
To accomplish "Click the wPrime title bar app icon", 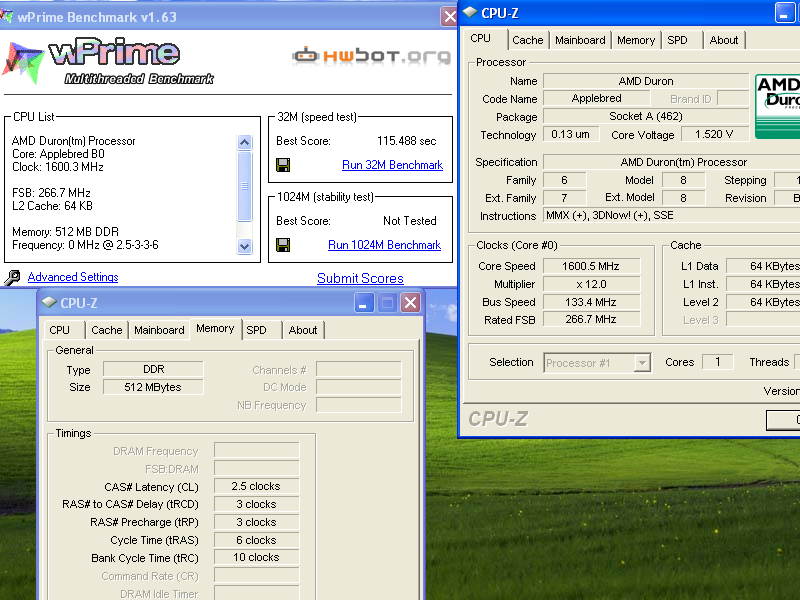I will click(x=7, y=16).
